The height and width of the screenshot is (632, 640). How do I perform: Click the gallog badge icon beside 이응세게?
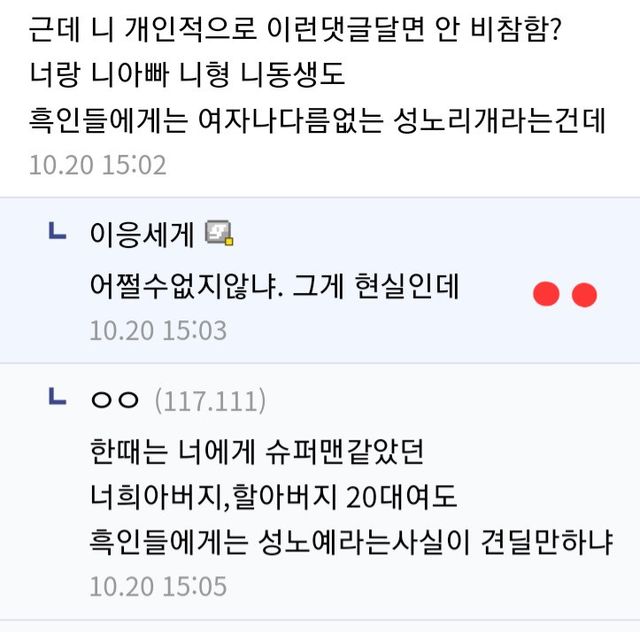(219, 234)
